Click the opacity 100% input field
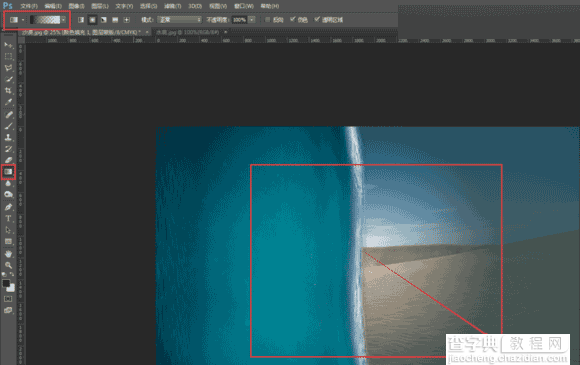 pos(239,20)
